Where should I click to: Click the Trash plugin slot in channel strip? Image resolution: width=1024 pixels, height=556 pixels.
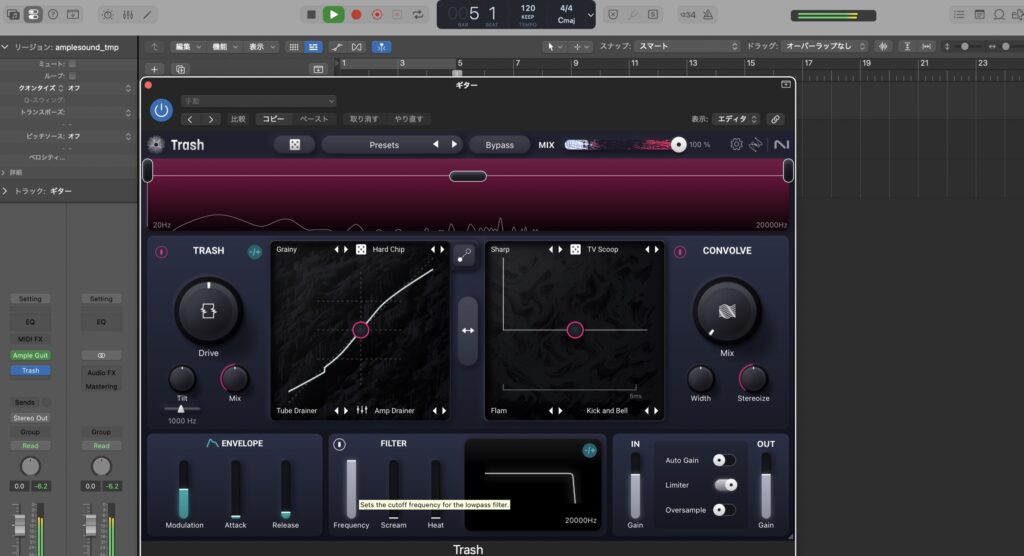[x=30, y=370]
